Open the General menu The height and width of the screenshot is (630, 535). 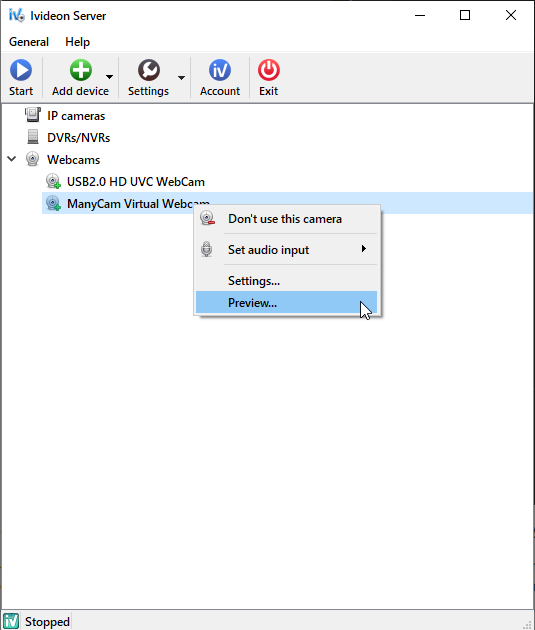tap(29, 42)
